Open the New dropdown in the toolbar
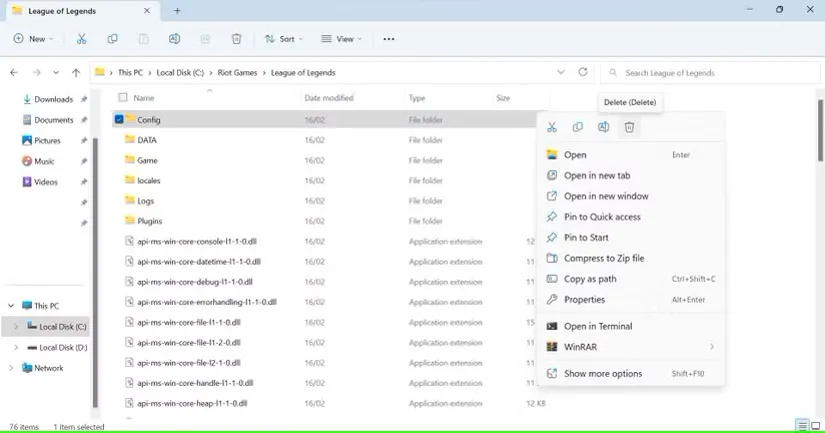The image size is (825, 433). 34,39
